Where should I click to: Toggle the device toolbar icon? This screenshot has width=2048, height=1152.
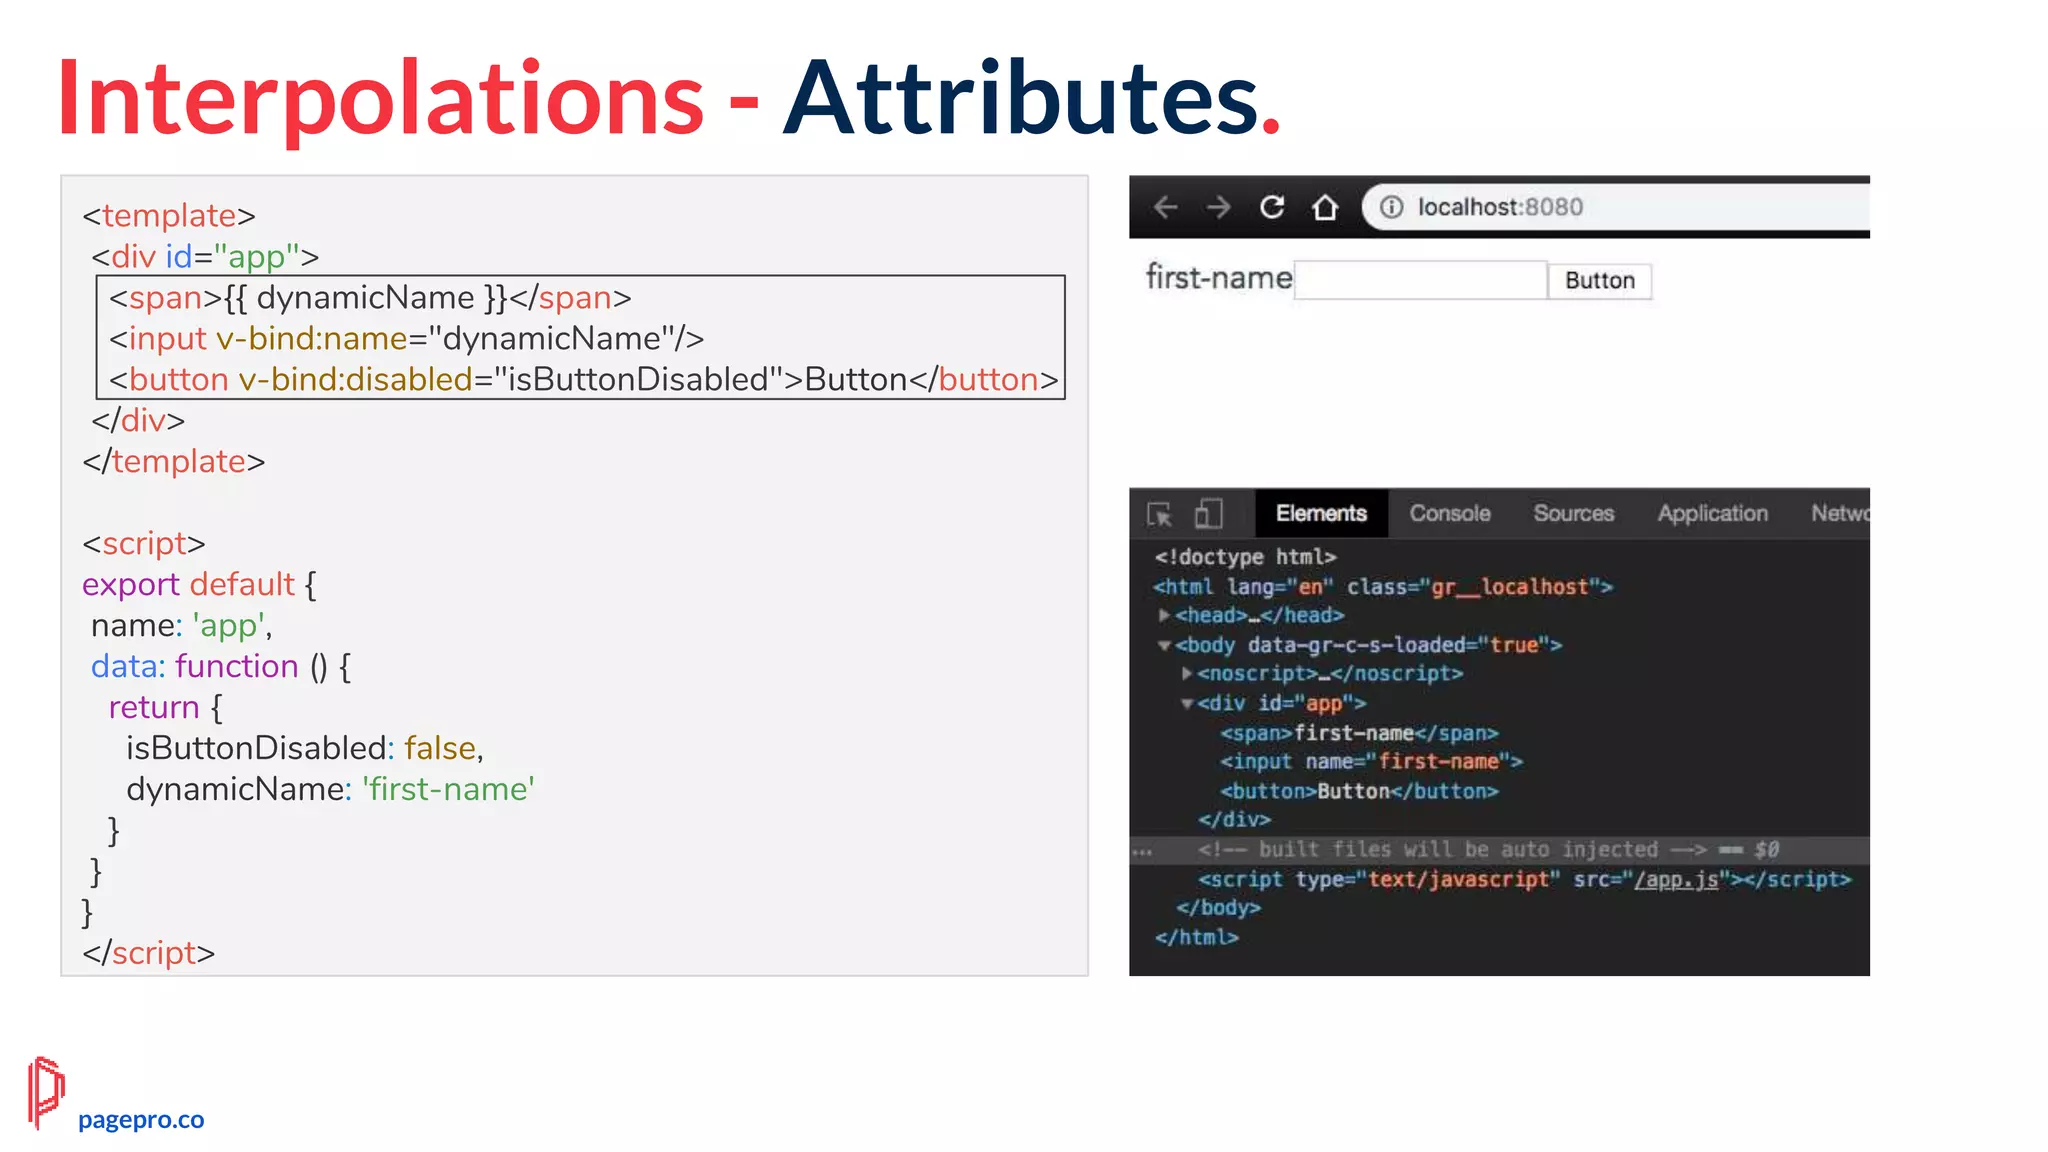(1208, 514)
